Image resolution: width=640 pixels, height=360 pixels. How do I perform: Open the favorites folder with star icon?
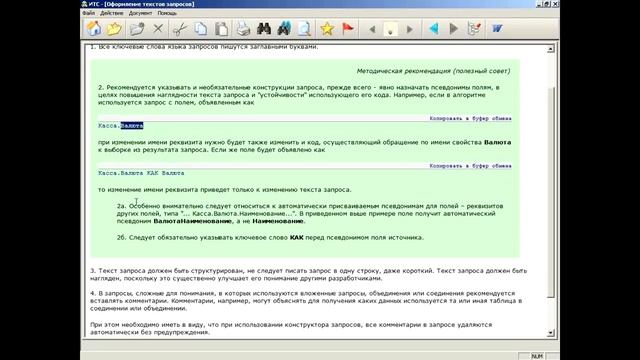[x=115, y=29]
